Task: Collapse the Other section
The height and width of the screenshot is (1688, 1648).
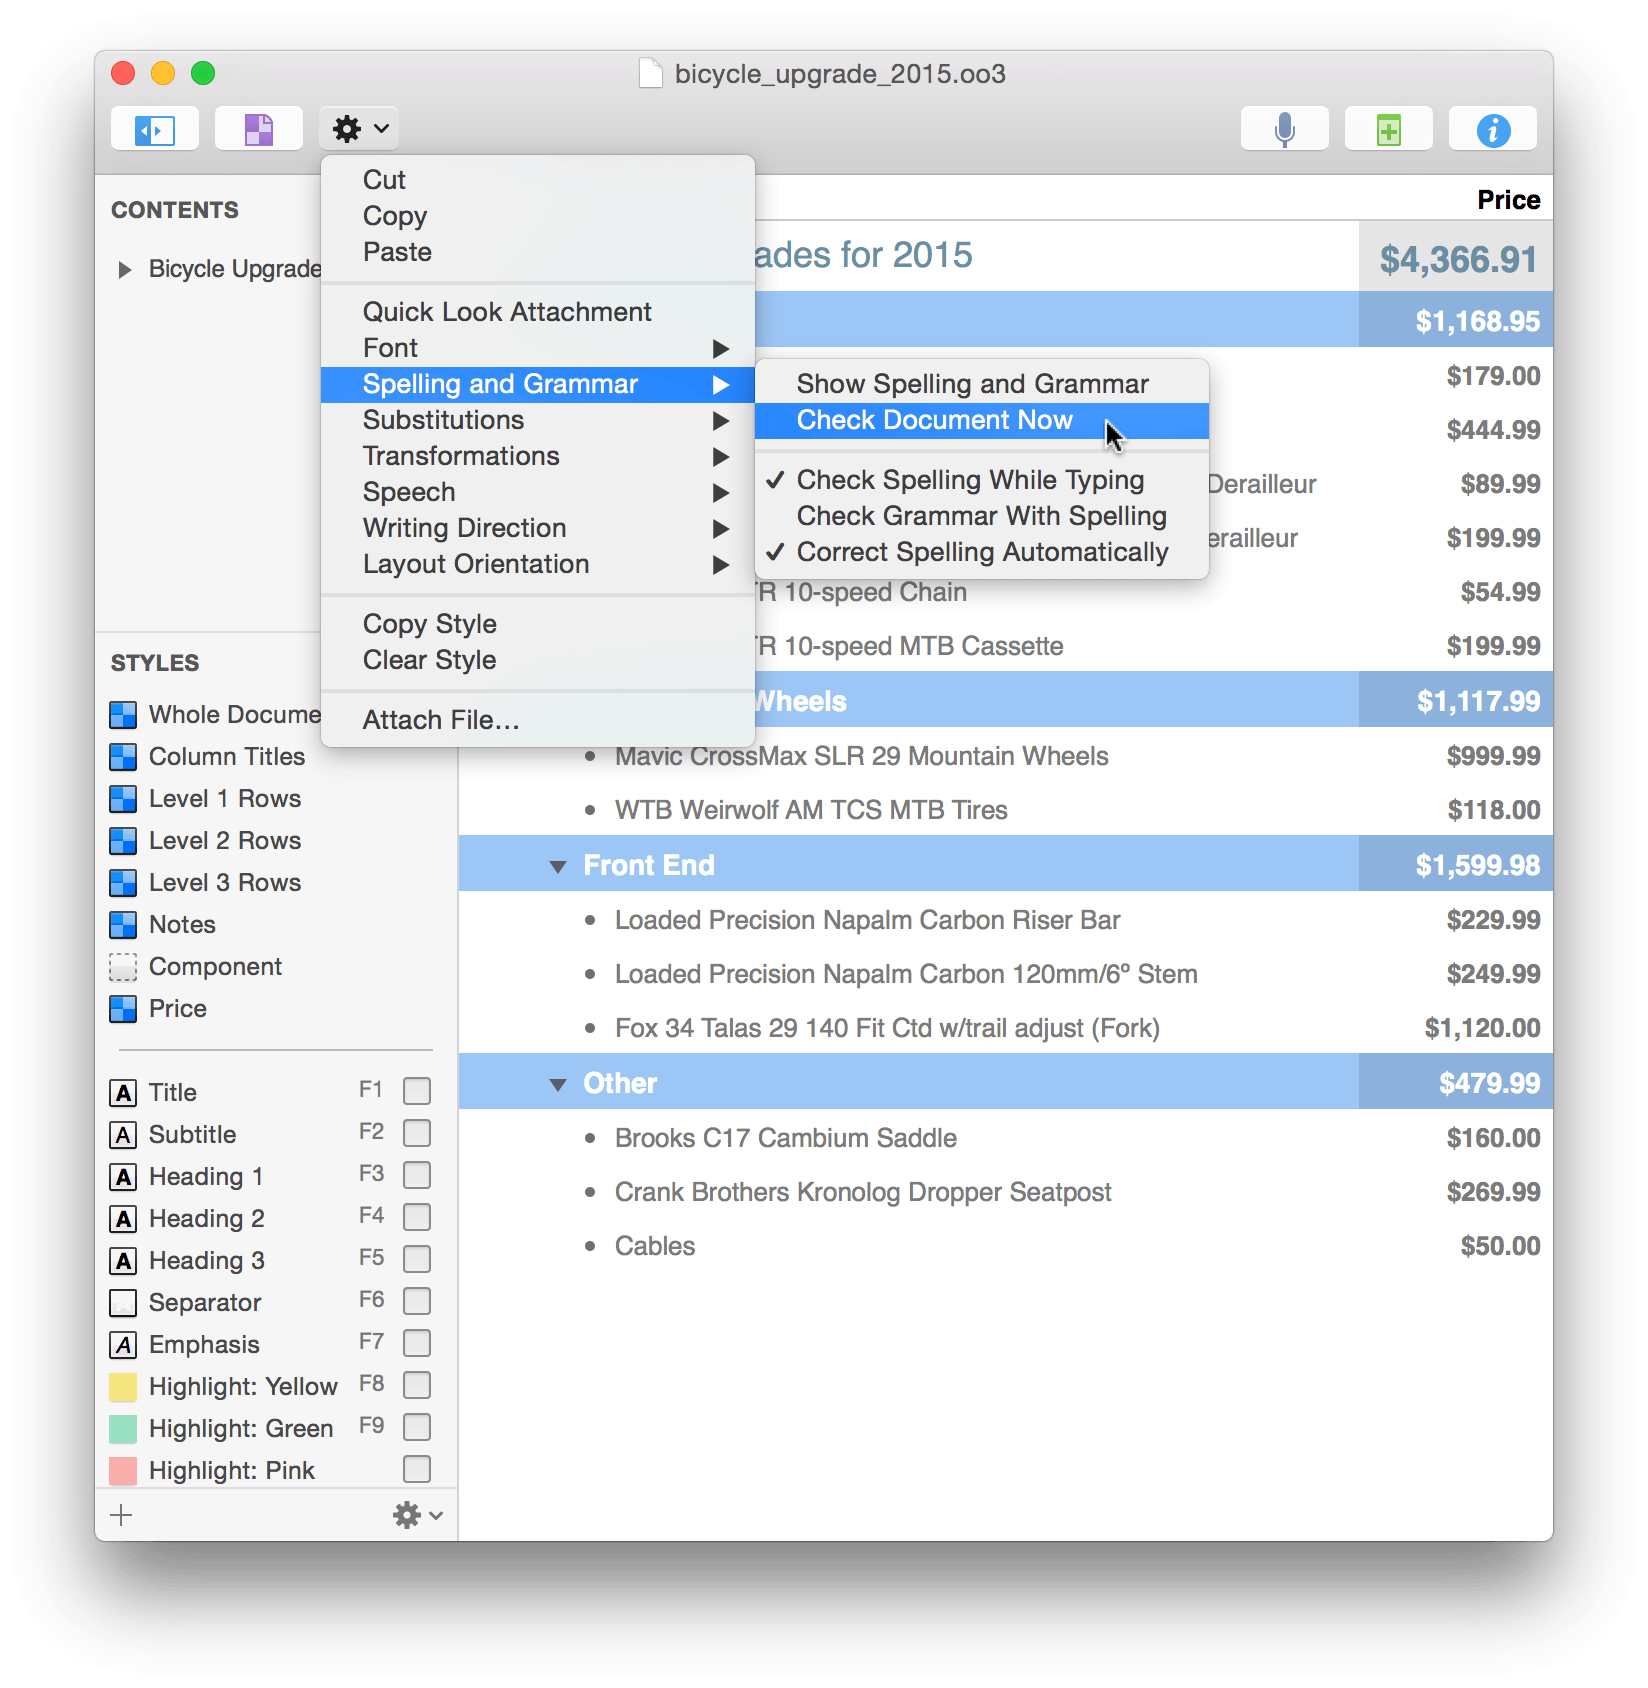Action: [x=558, y=1085]
